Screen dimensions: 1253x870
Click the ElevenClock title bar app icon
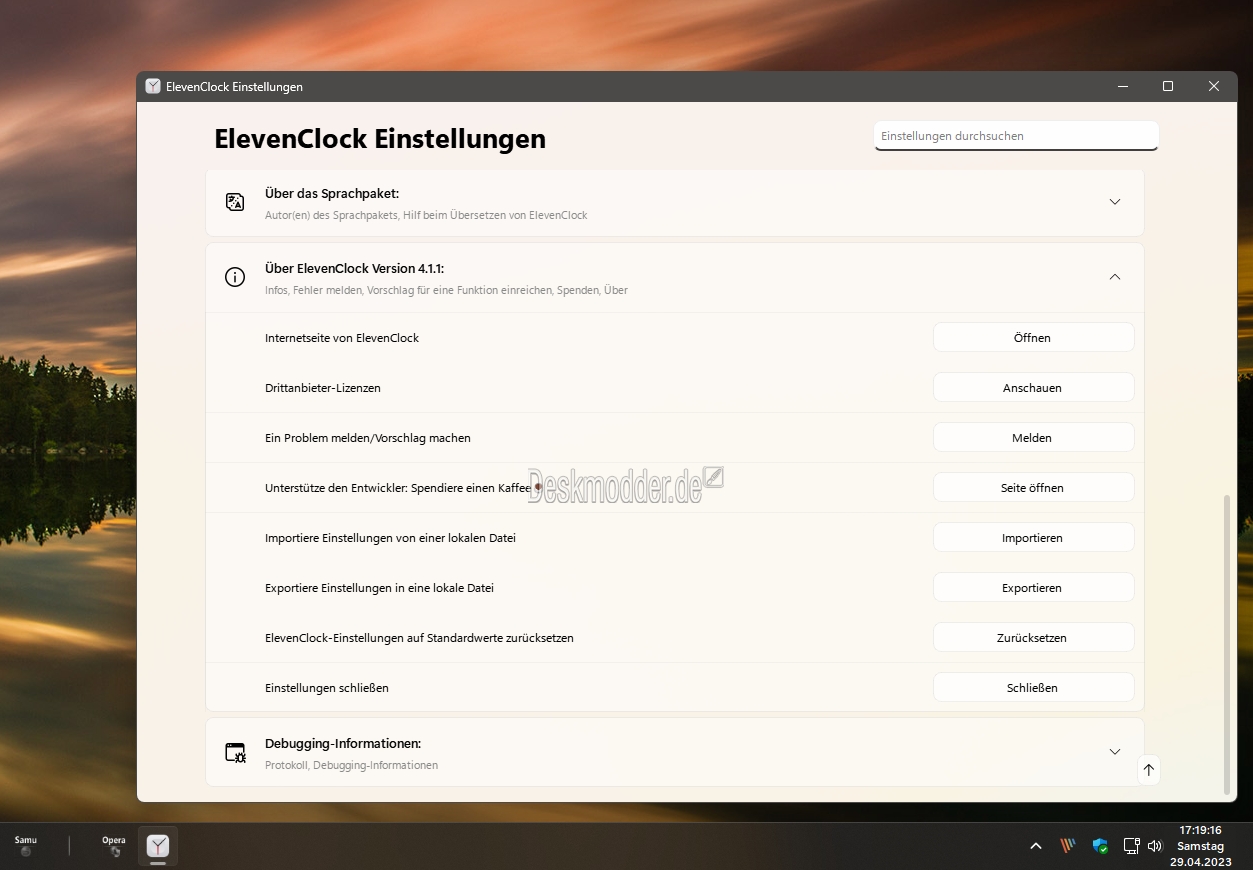pyautogui.click(x=153, y=87)
